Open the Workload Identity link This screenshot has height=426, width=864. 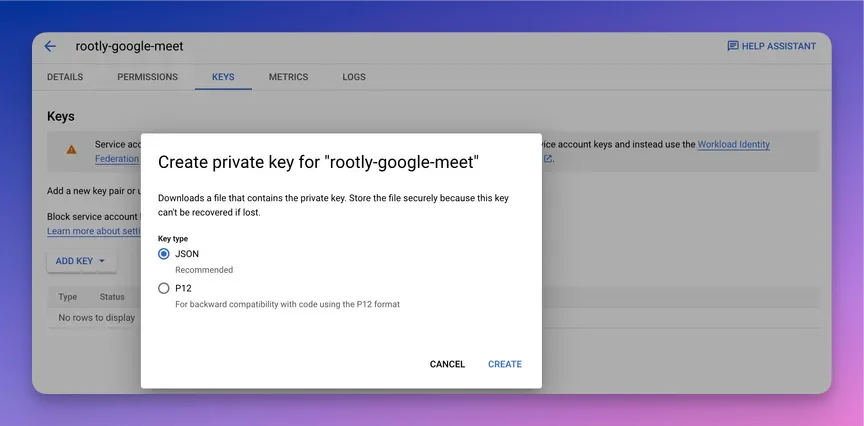733,144
